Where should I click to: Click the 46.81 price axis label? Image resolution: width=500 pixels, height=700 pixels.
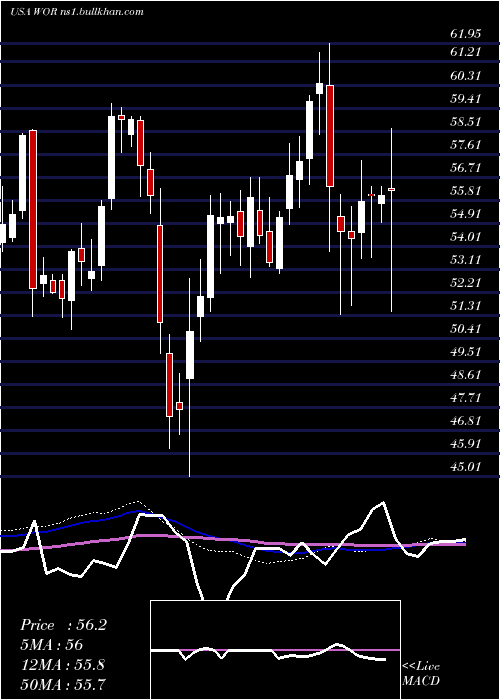[x=466, y=421]
